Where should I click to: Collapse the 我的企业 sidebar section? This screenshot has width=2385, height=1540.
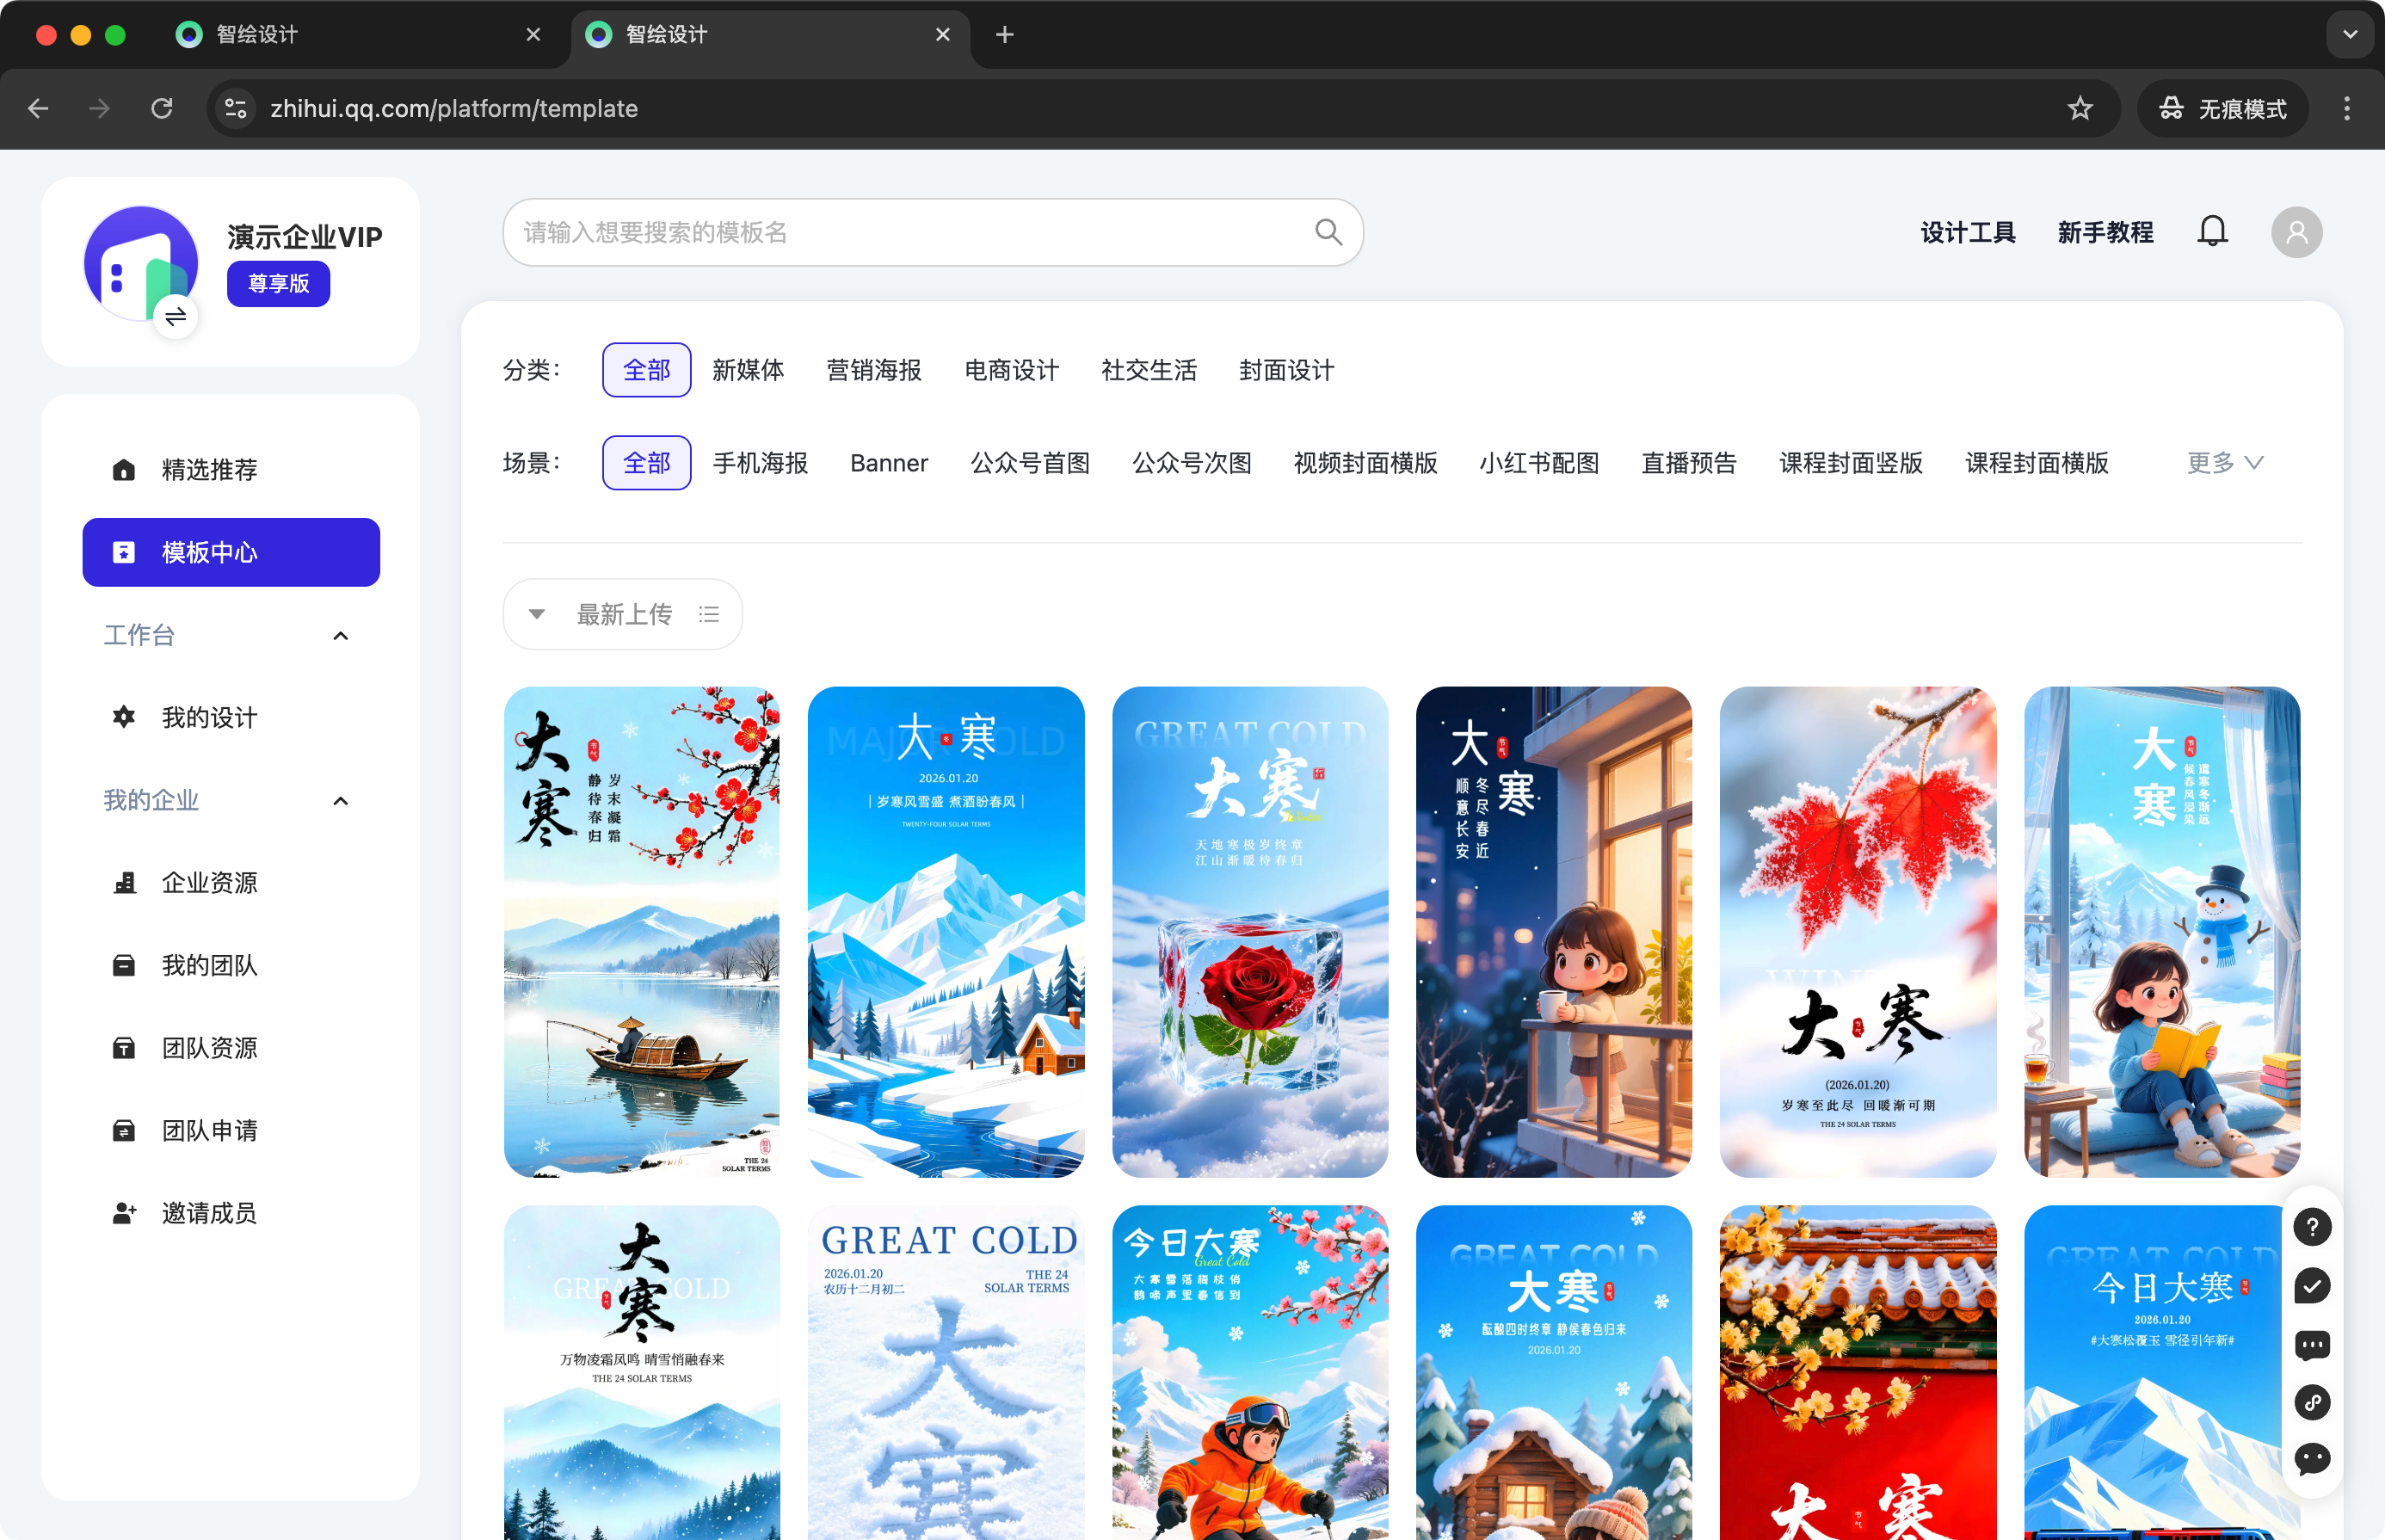coord(340,801)
